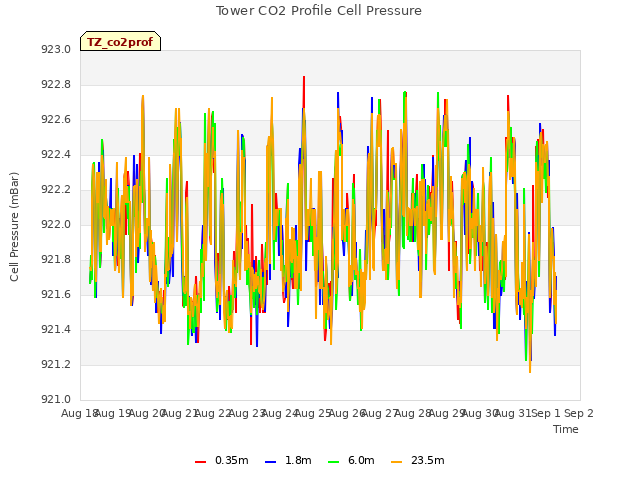Click the 922.0 y-axis tick value

(x=56, y=224)
